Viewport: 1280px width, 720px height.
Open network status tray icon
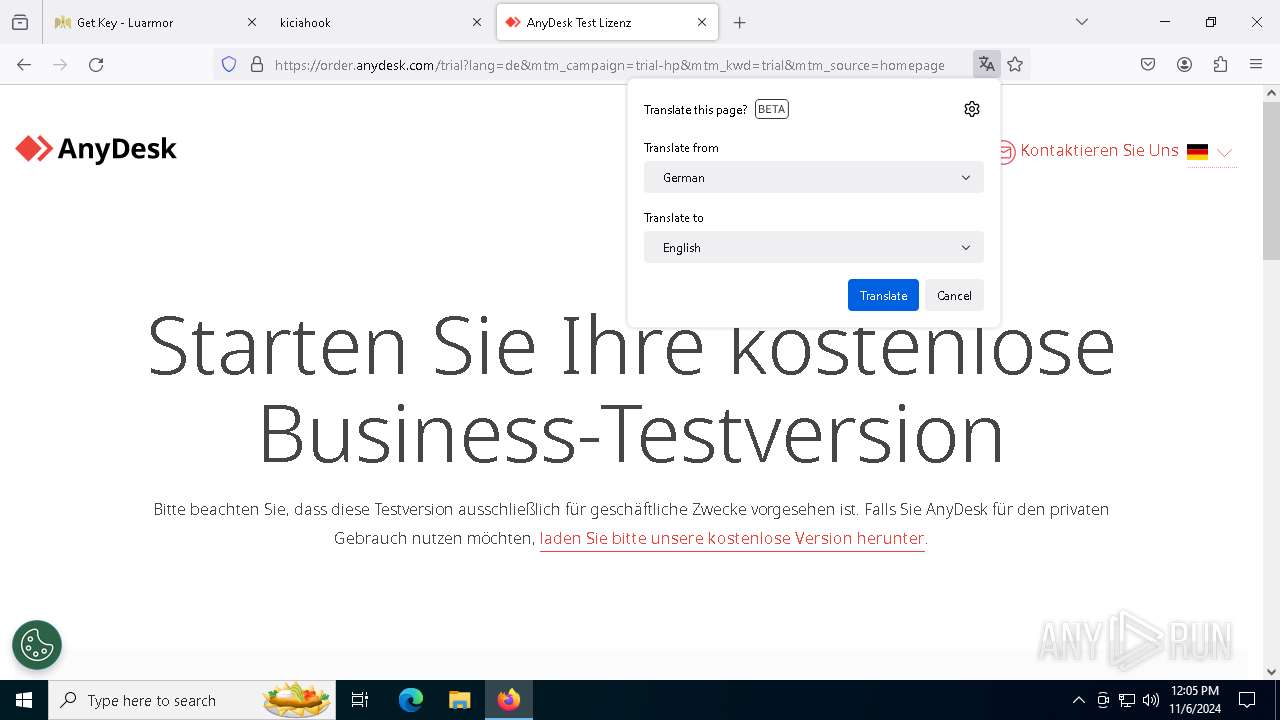click(1127, 700)
